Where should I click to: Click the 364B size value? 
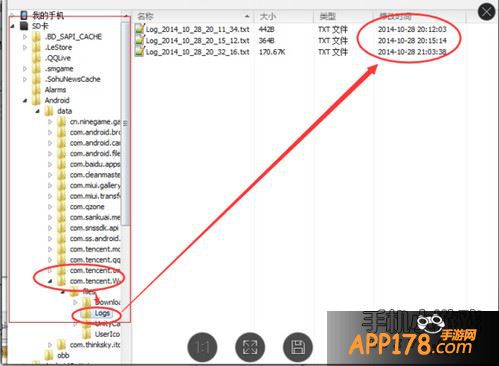(267, 41)
